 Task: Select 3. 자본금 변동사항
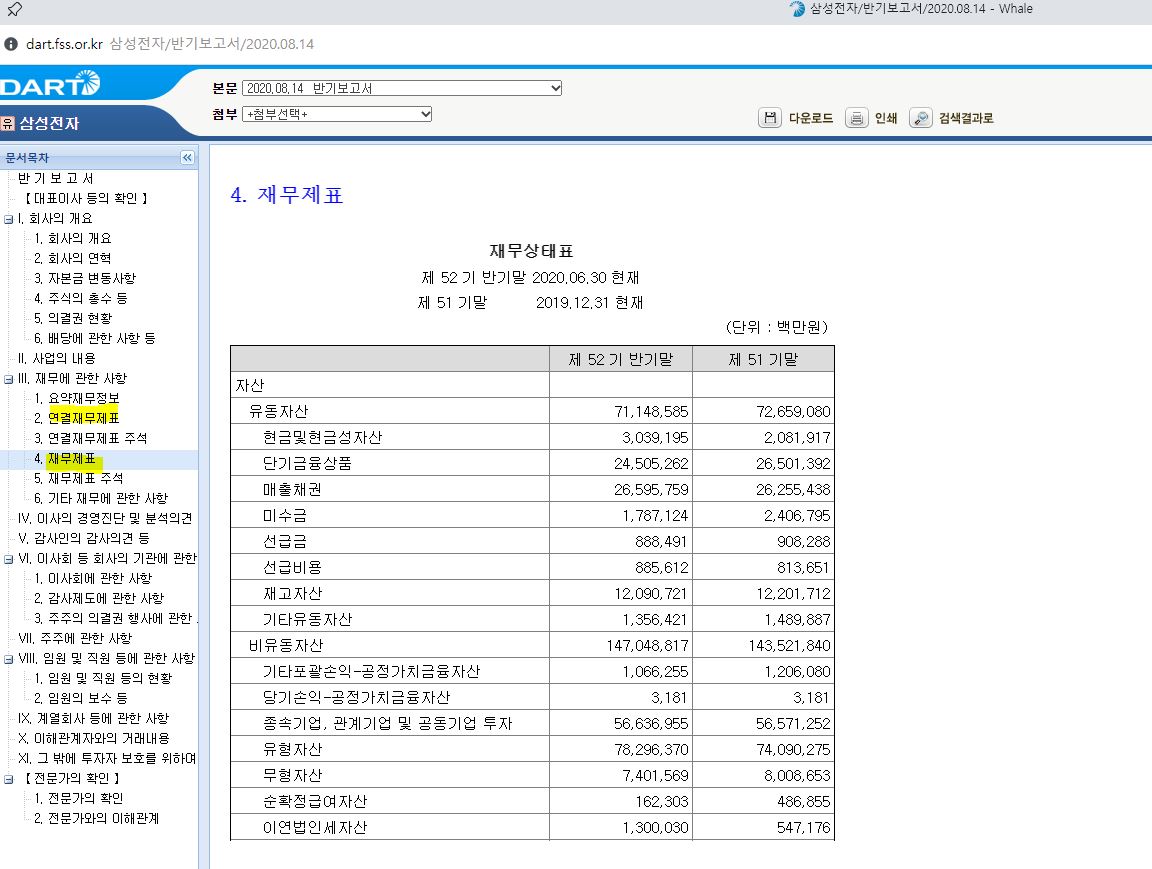point(85,278)
